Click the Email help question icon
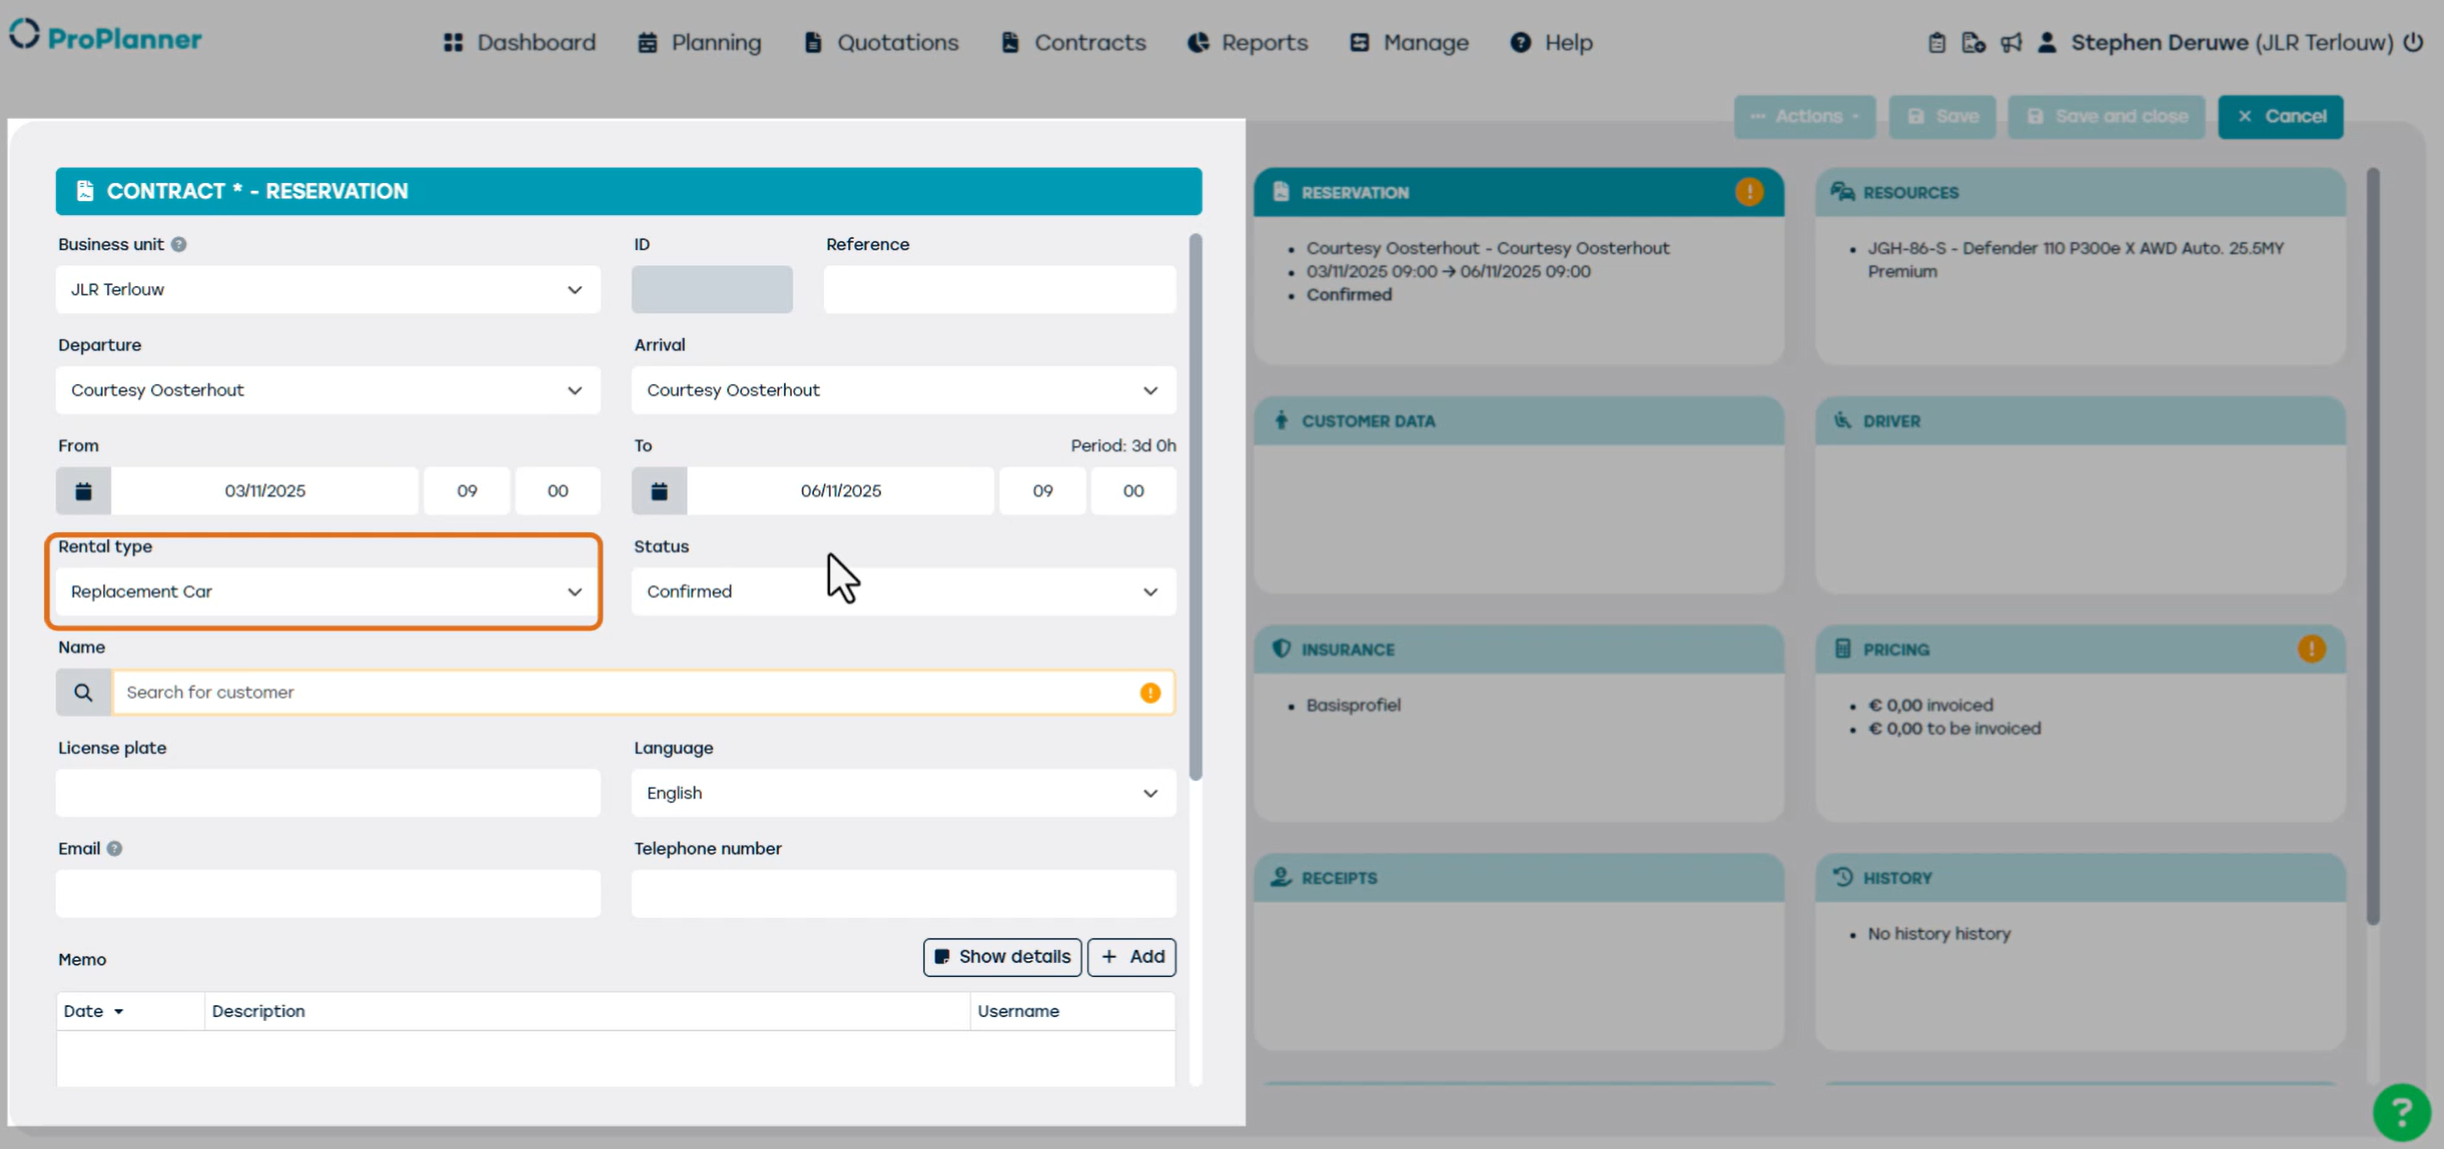 click(x=115, y=848)
